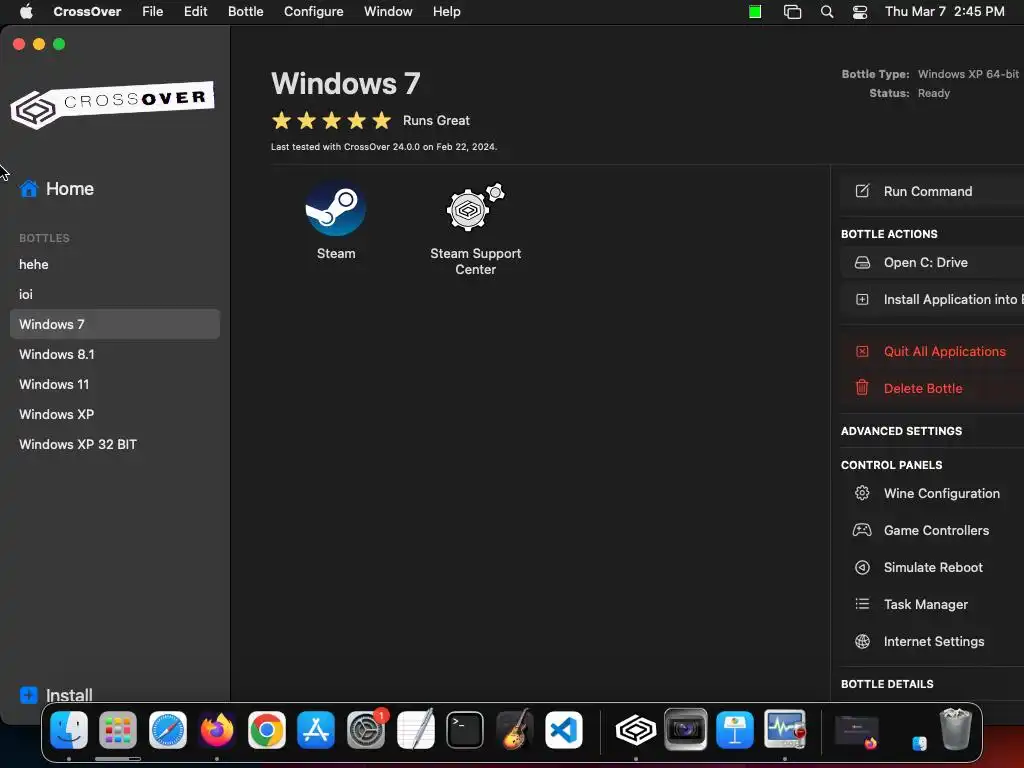1024x768 pixels.
Task: Select the Windows 8.1 bottle
Action: tap(115, 354)
